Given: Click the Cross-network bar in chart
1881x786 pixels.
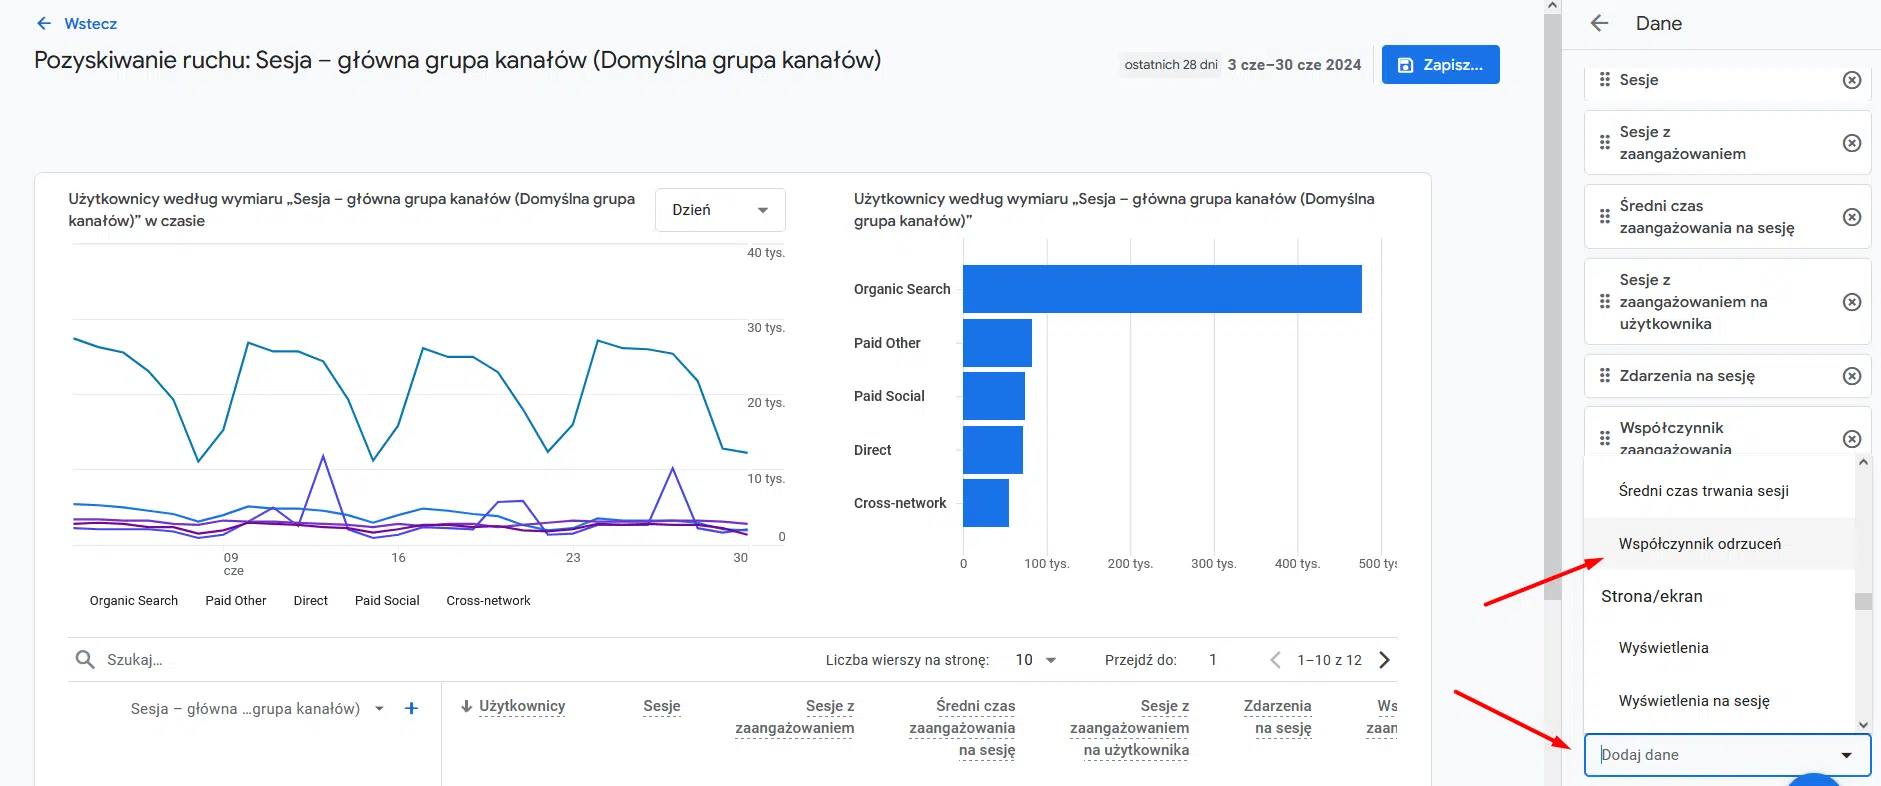Looking at the screenshot, I should pos(986,503).
